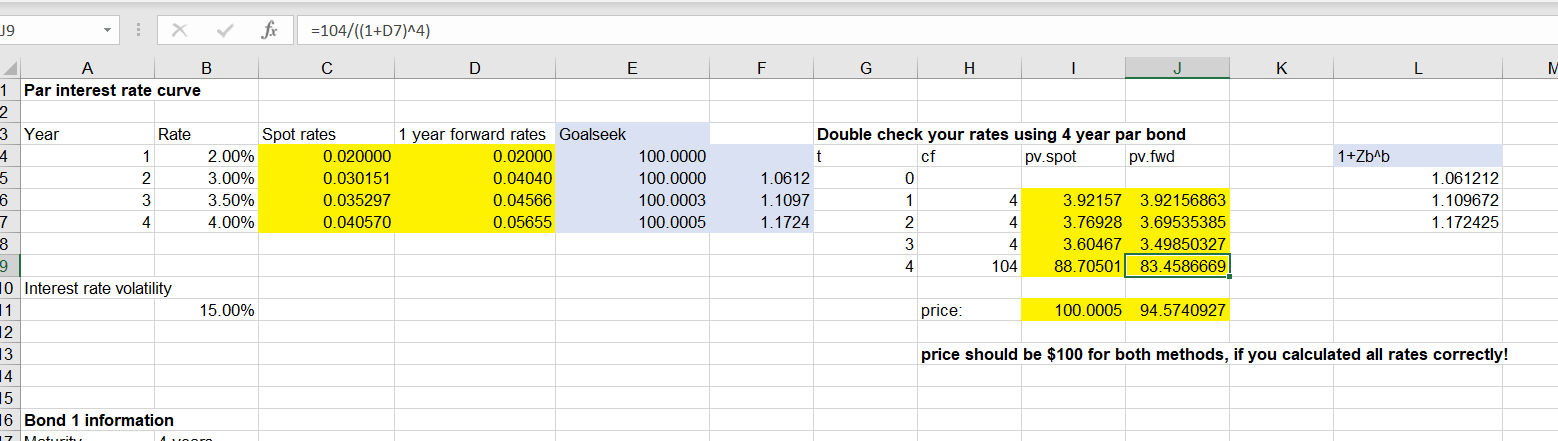Click 'Double check your rates' heading
Screen dimensions: 1558x441
click(x=1002, y=134)
